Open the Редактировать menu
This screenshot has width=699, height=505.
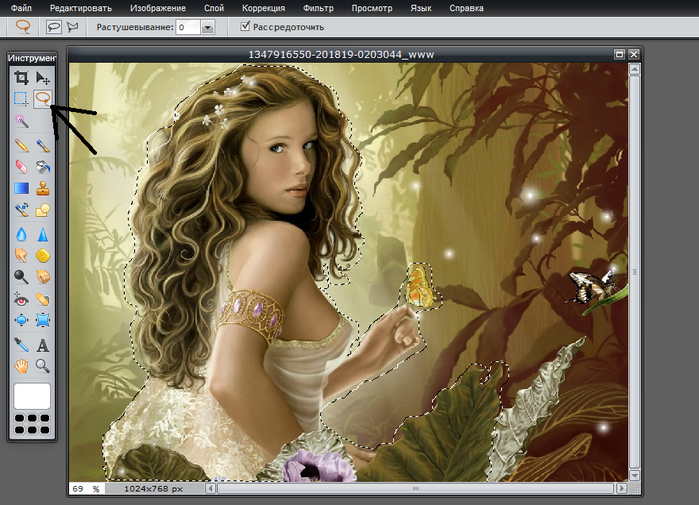click(81, 8)
